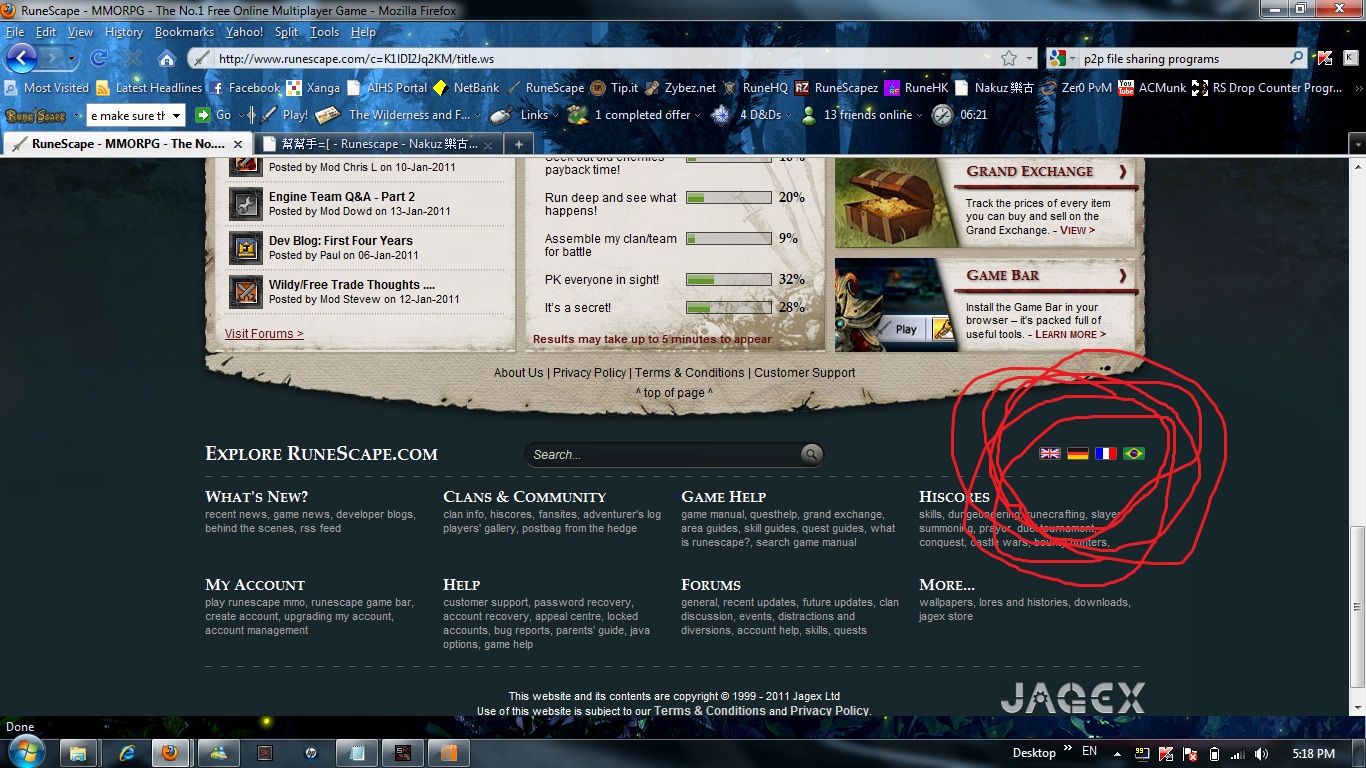Click the Customer Support footer link
The image size is (1366, 768).
(x=804, y=373)
